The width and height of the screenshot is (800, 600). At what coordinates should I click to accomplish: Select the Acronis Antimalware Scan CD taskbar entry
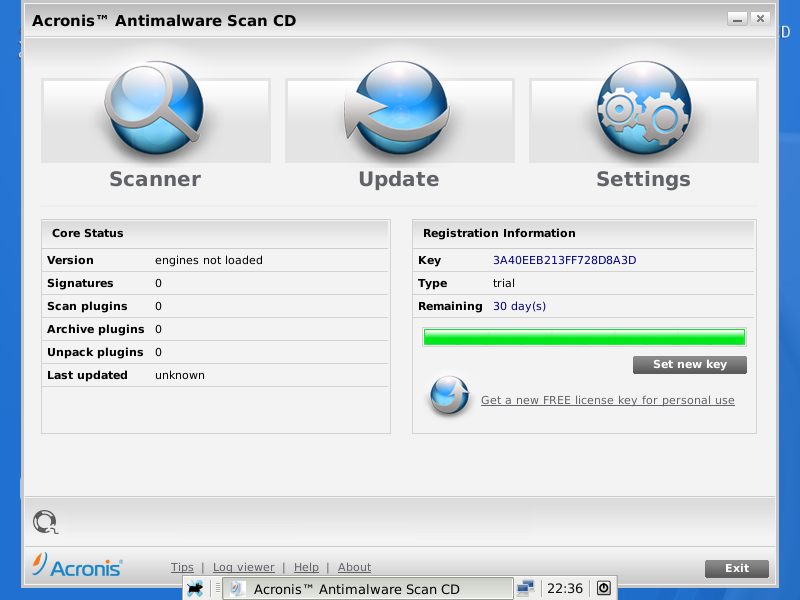coord(367,589)
